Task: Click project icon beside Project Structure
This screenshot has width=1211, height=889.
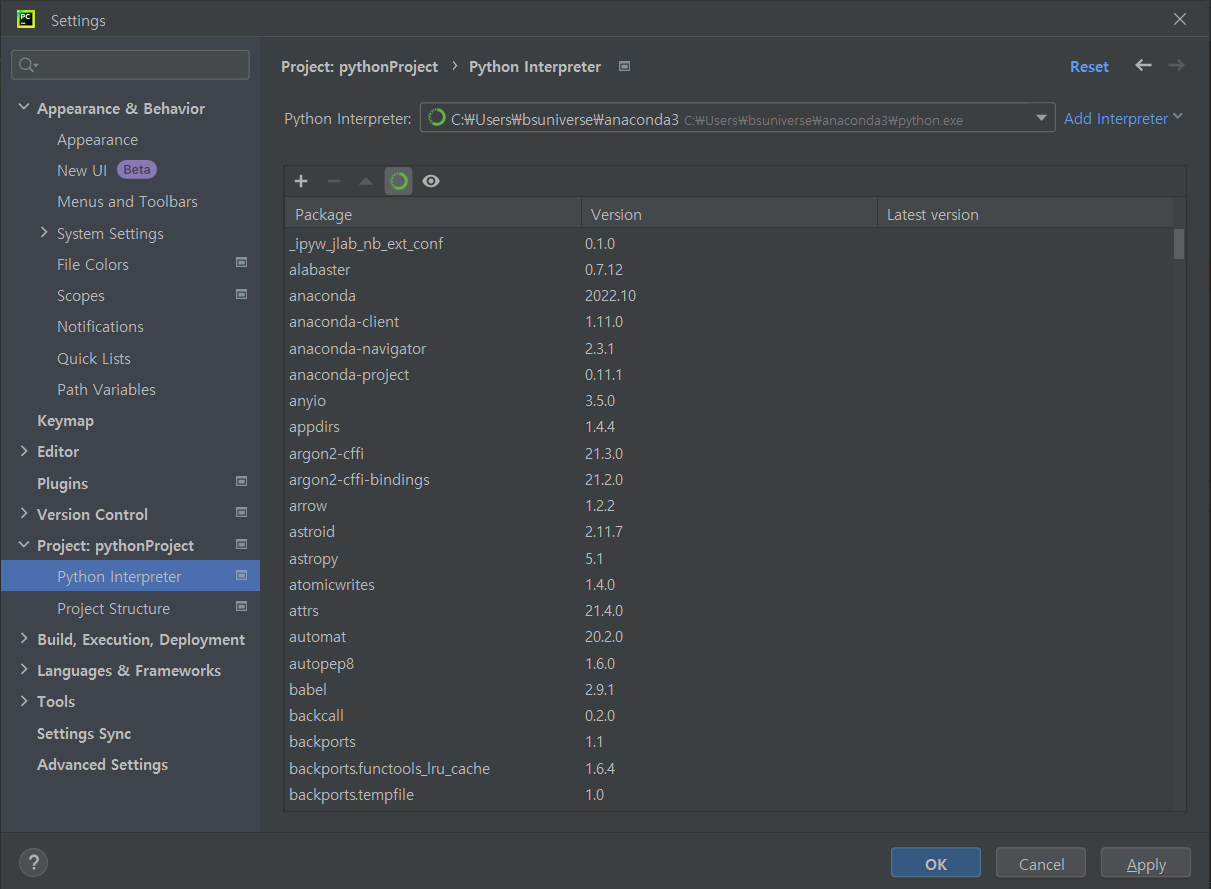Action: click(241, 607)
